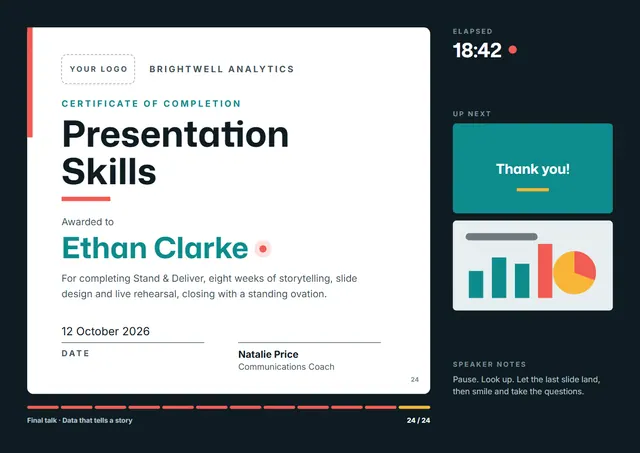
Task: Click the tall red bar in the chart thumbnail
Action: 545,271
